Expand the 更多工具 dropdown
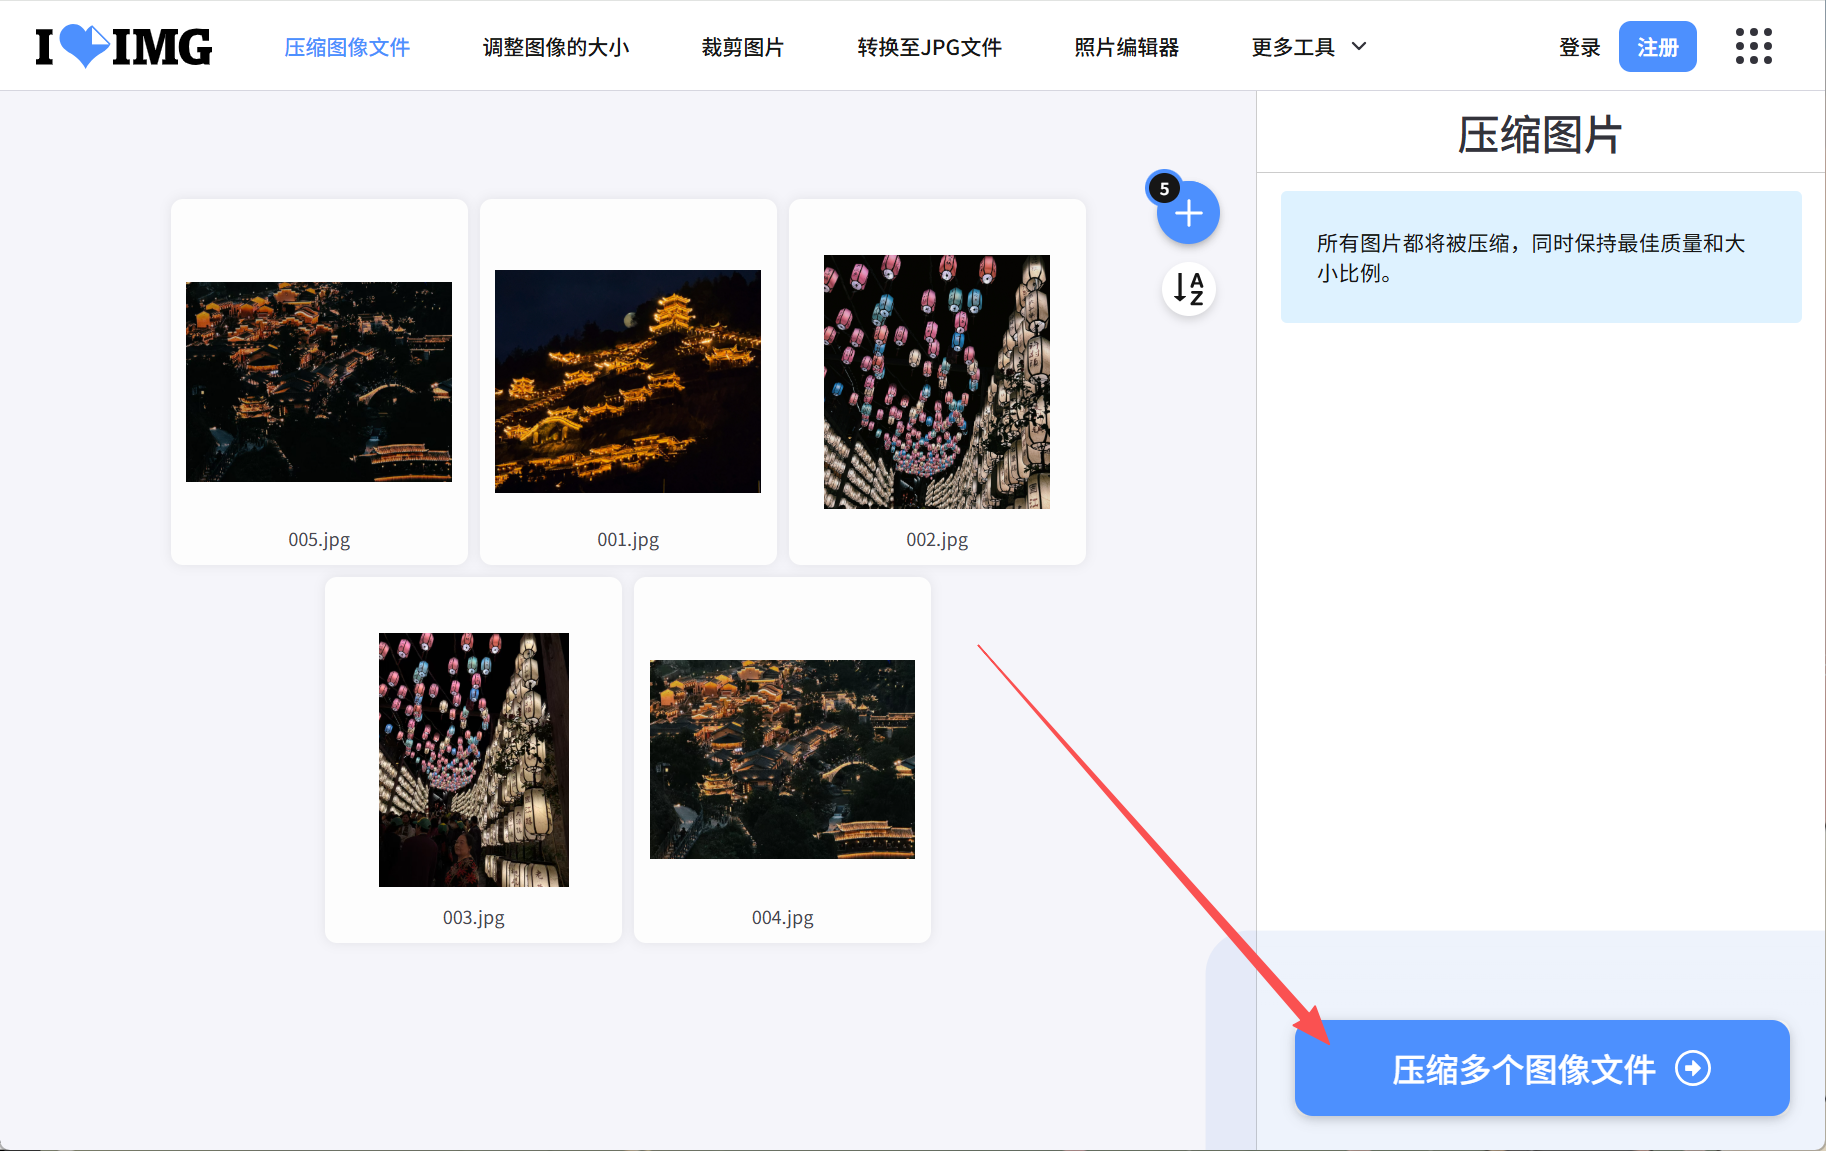 pyautogui.click(x=1295, y=46)
